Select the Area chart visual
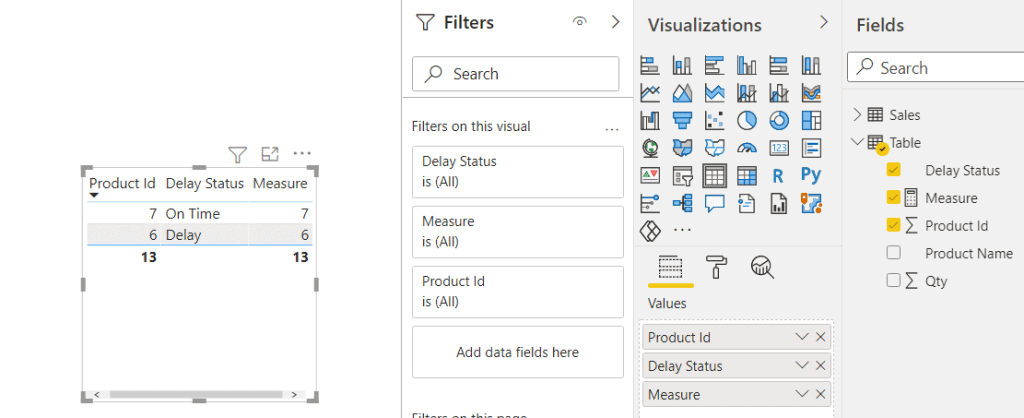This screenshot has width=1024, height=418. click(x=682, y=93)
